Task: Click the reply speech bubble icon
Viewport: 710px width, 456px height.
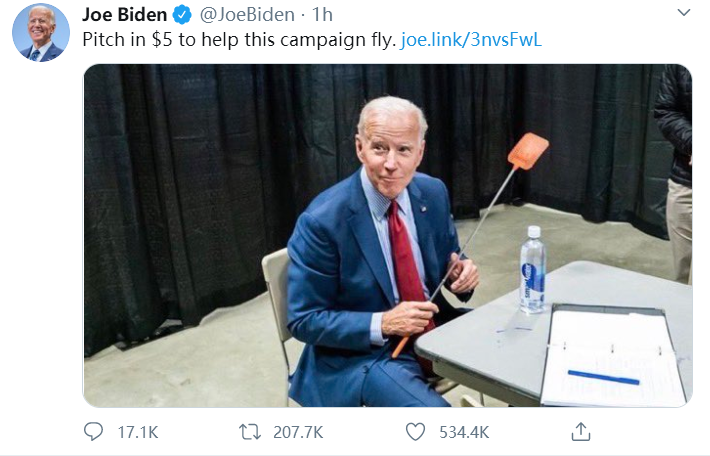Action: [x=93, y=432]
